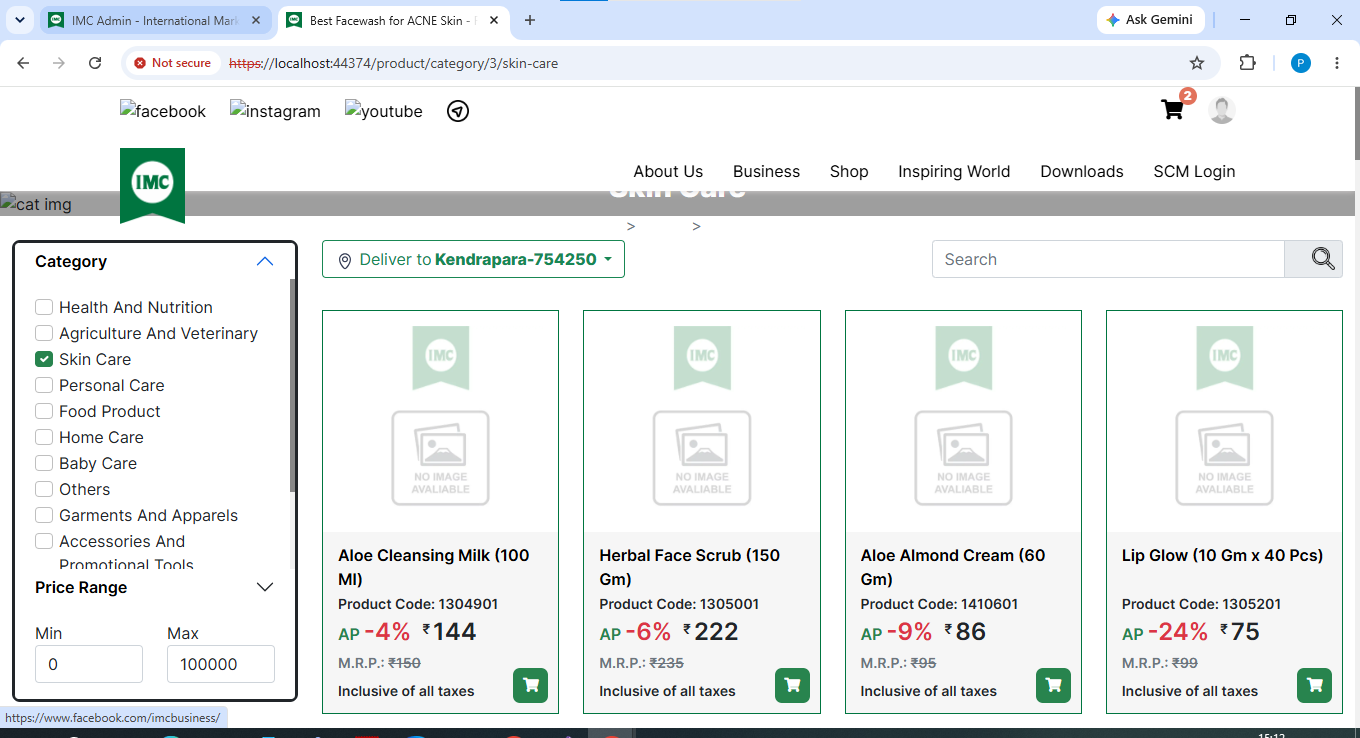Bookmark this page with star icon

click(x=1197, y=63)
